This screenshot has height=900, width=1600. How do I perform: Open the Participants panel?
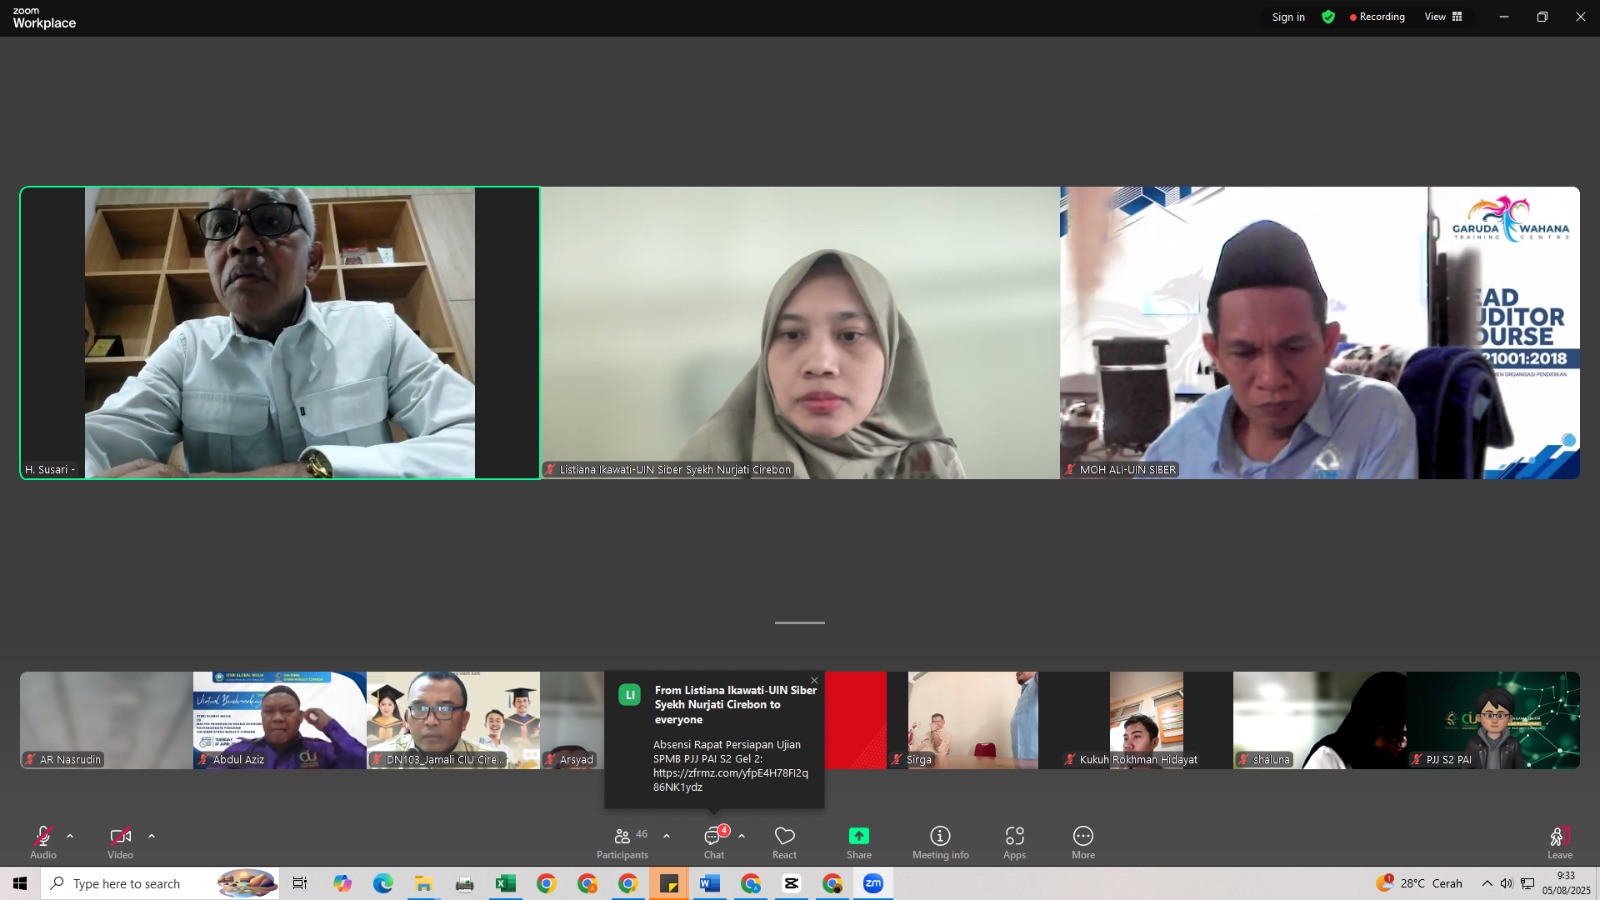[622, 842]
